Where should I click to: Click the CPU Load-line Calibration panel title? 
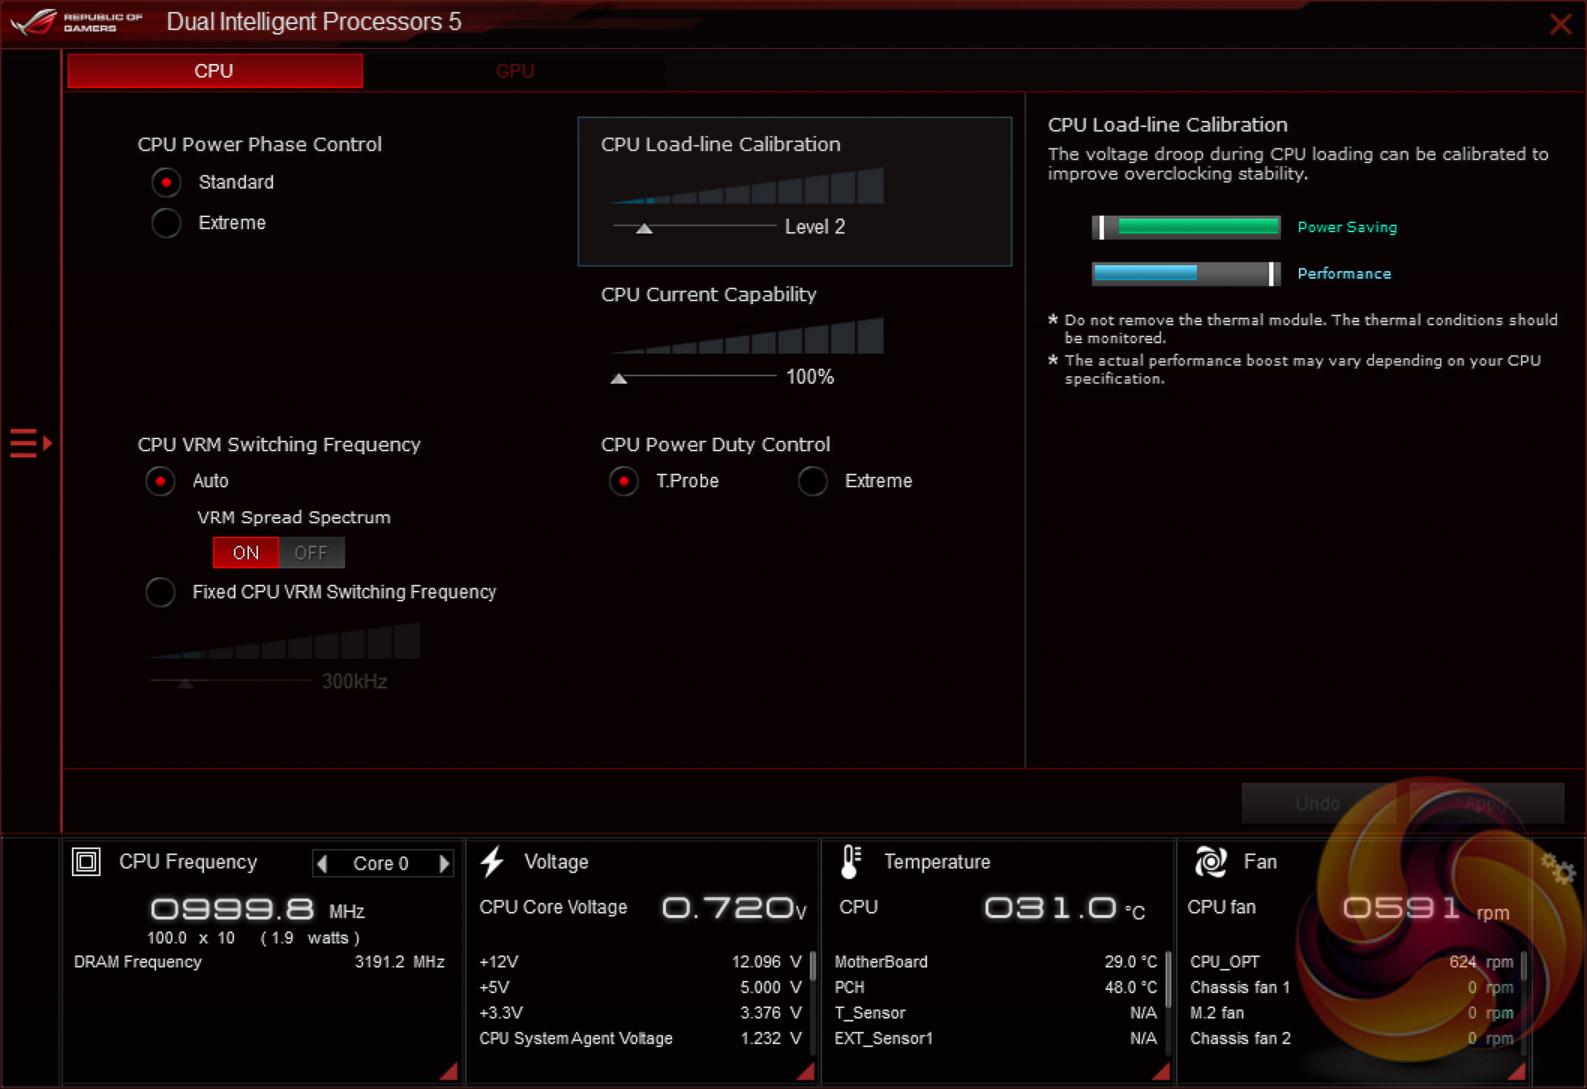point(721,144)
